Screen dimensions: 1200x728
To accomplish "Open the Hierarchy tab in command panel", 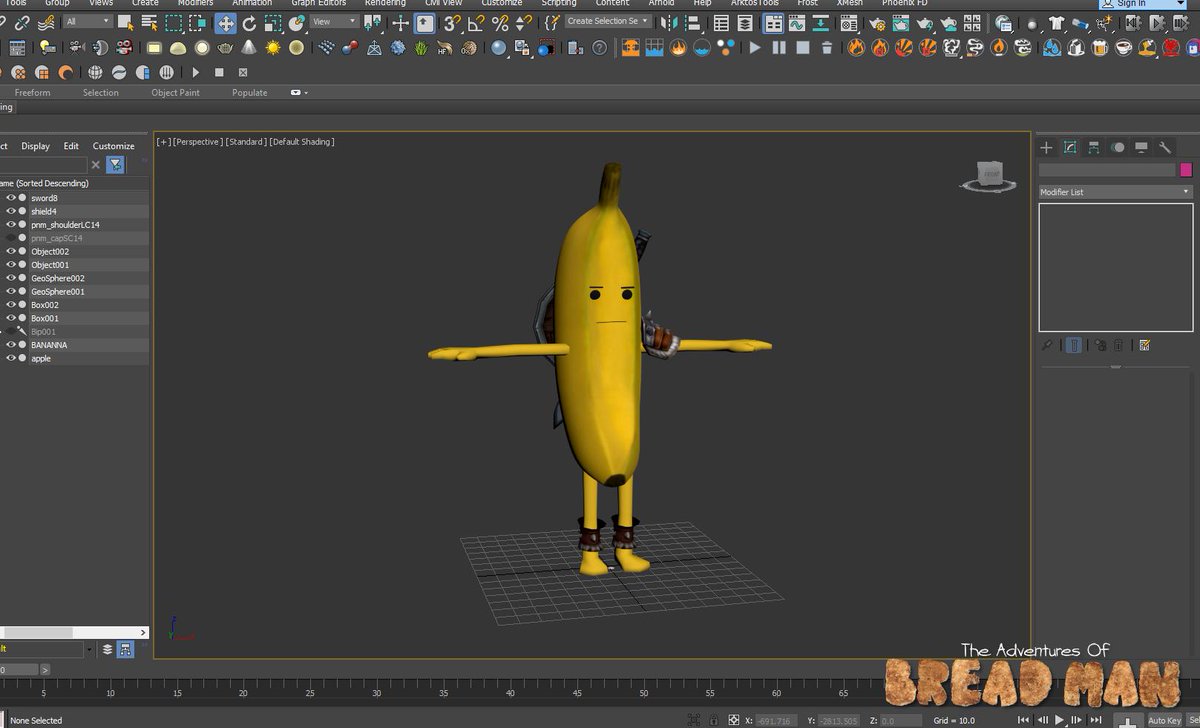I will 1094,148.
